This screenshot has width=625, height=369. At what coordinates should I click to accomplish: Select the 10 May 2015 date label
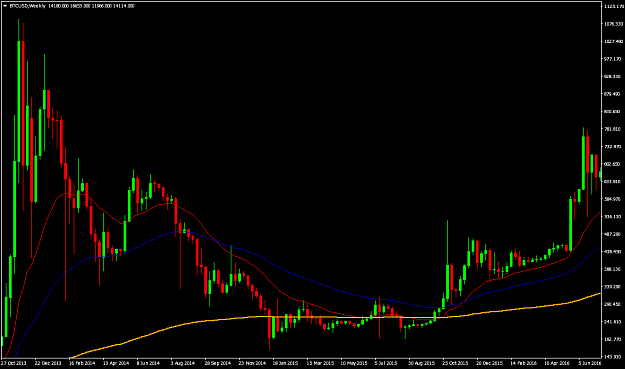tap(354, 363)
